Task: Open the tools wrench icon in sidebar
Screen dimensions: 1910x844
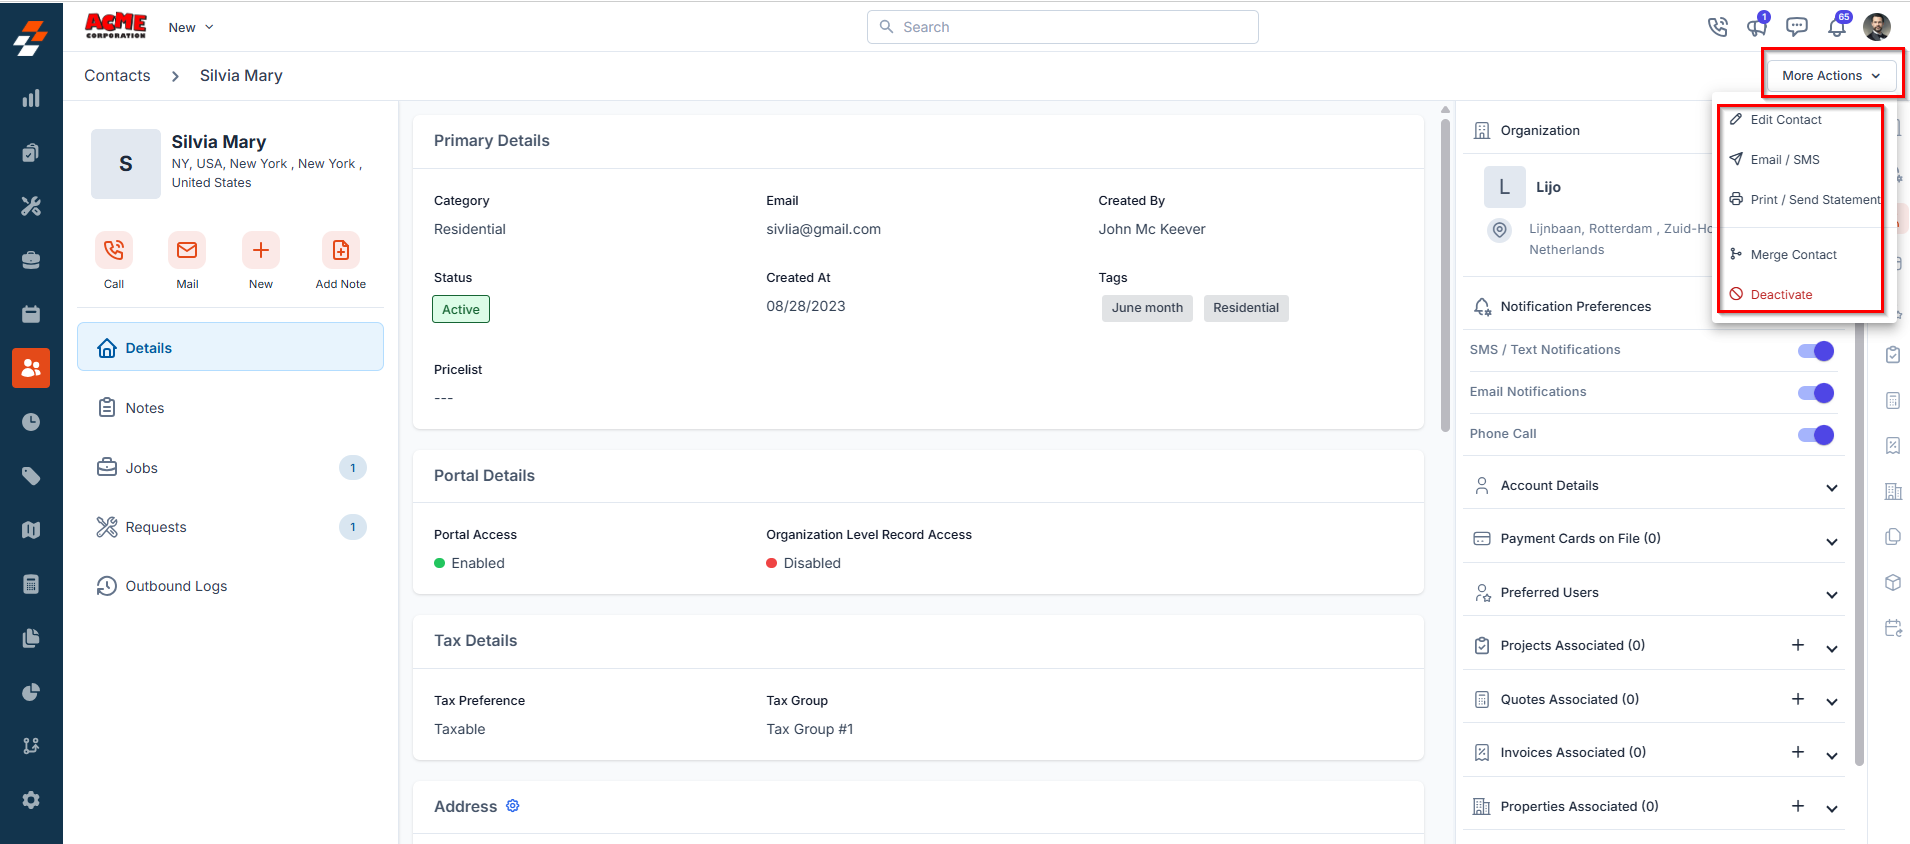Action: (x=31, y=206)
